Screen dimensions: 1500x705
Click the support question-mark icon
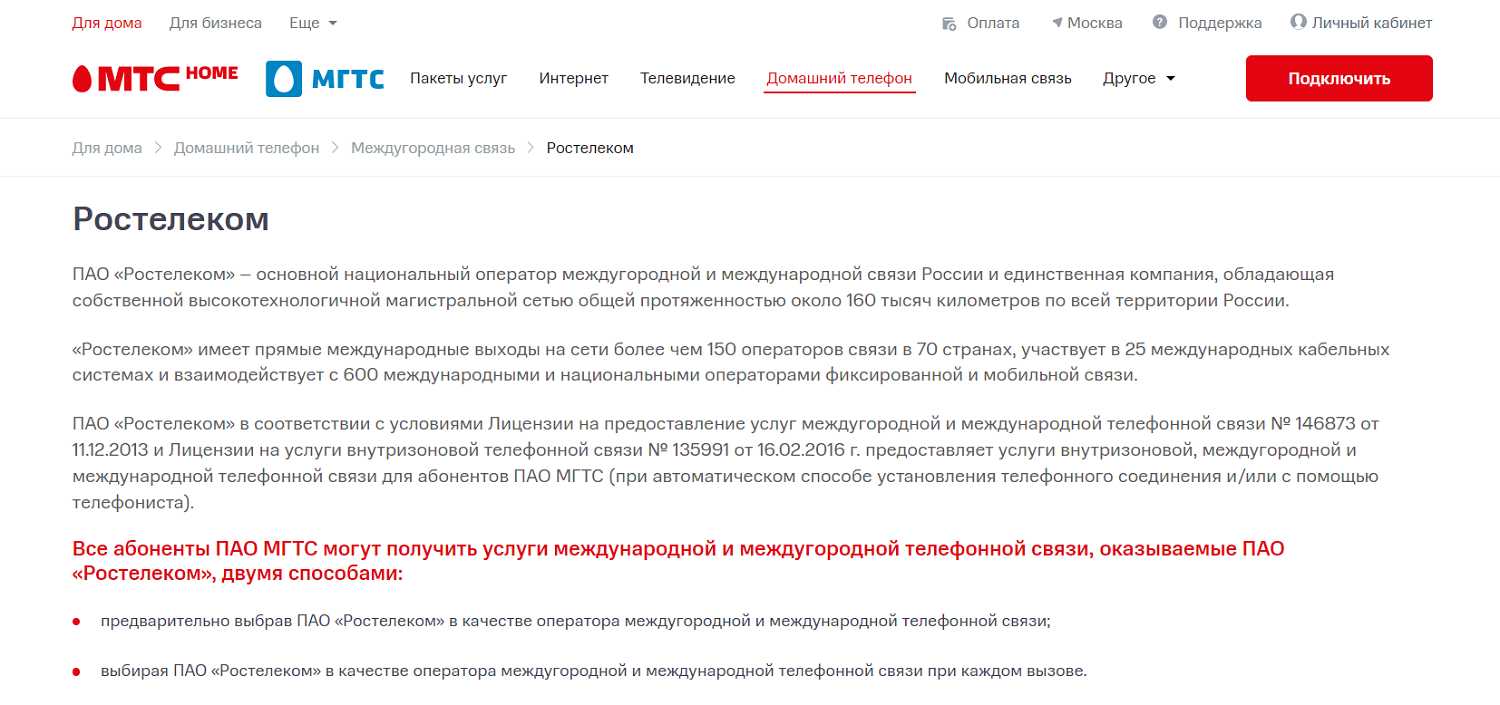pyautogui.click(x=1160, y=22)
